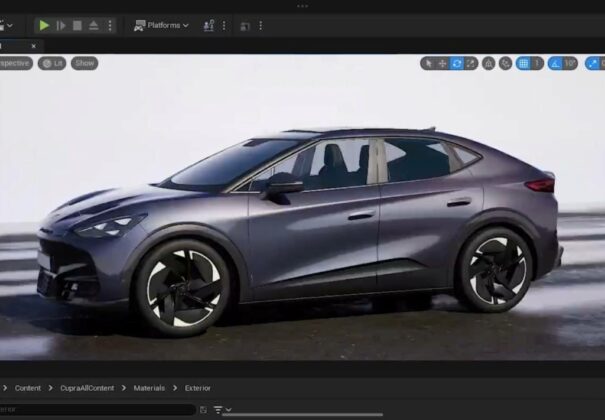Select the Scale transform tool
This screenshot has width=605, height=420.
point(471,63)
